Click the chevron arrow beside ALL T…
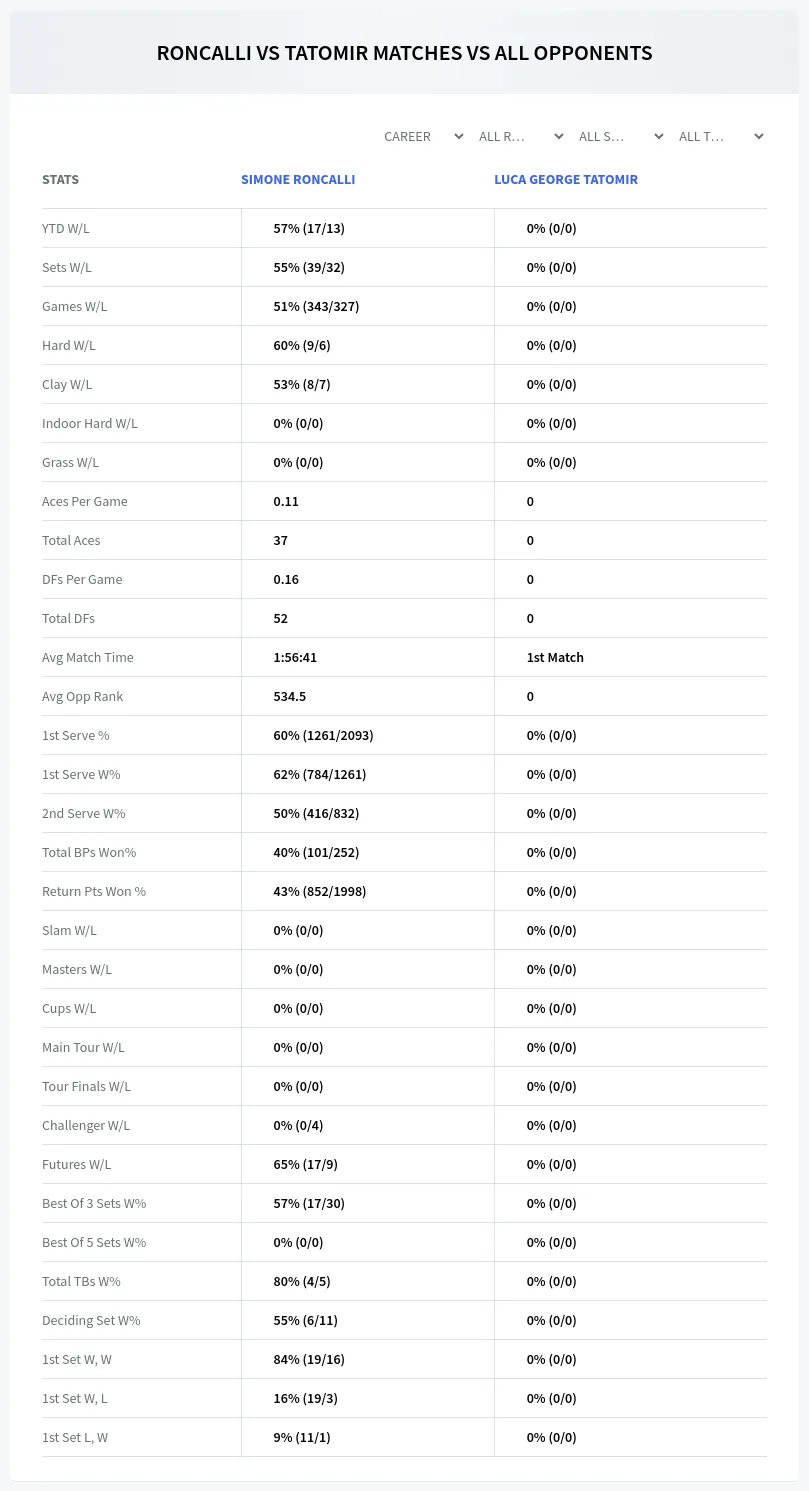 click(759, 136)
